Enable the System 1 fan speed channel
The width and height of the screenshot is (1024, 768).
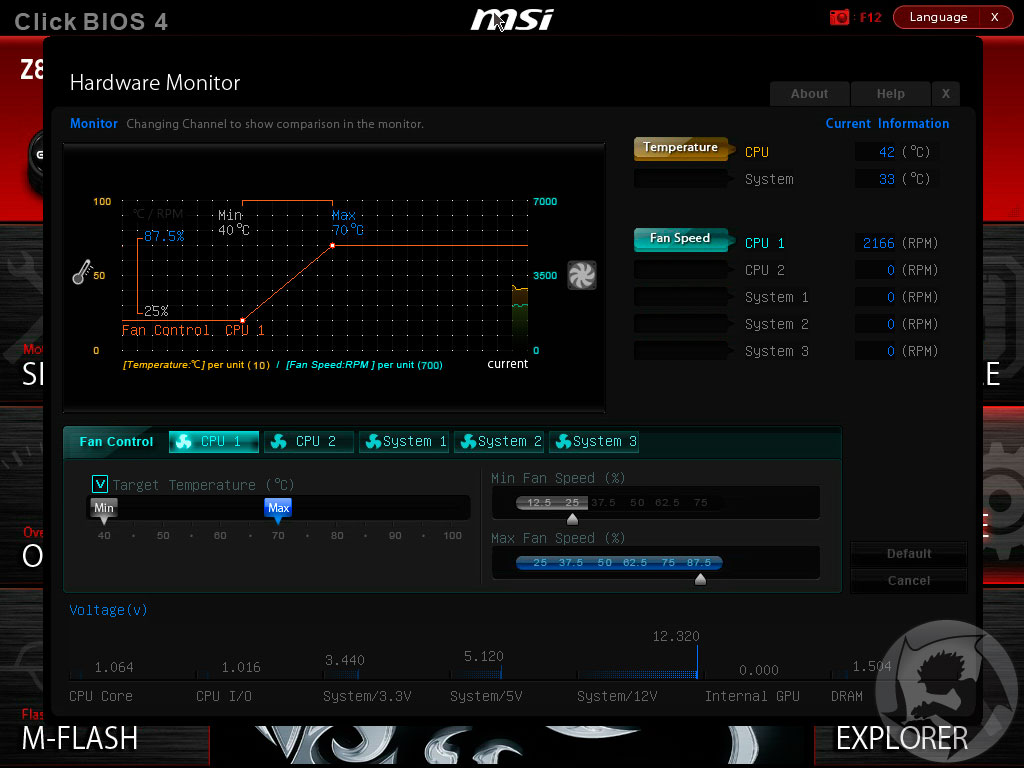[681, 296]
